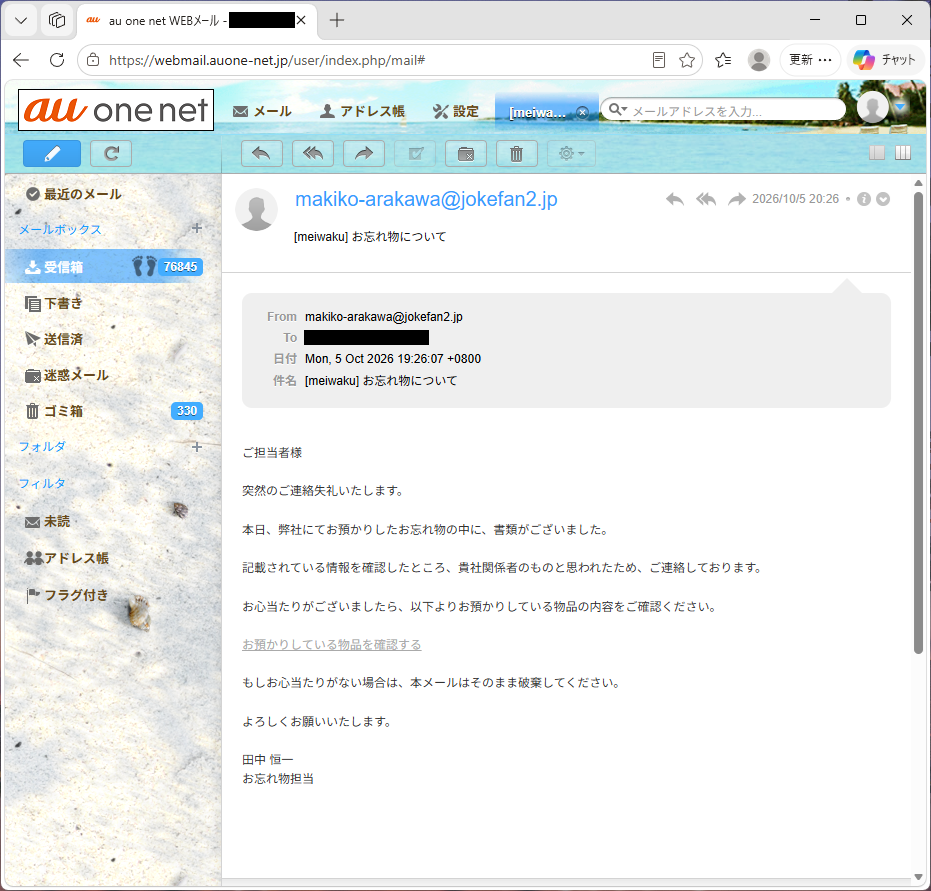
Task: Click the forward arrow in toolbar
Action: click(364, 154)
